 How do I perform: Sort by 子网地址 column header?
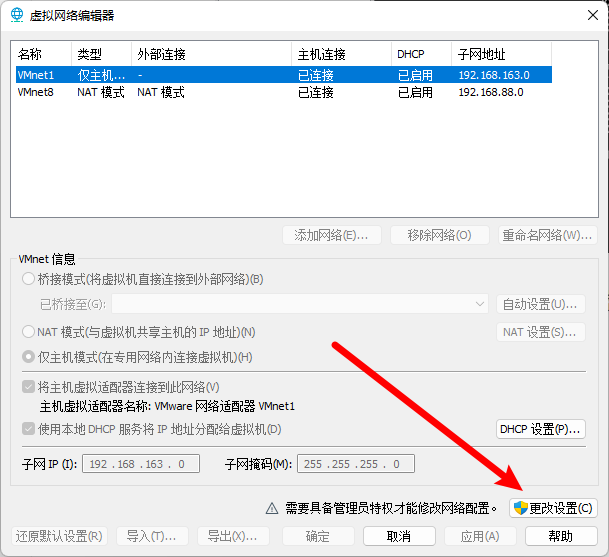pos(500,54)
